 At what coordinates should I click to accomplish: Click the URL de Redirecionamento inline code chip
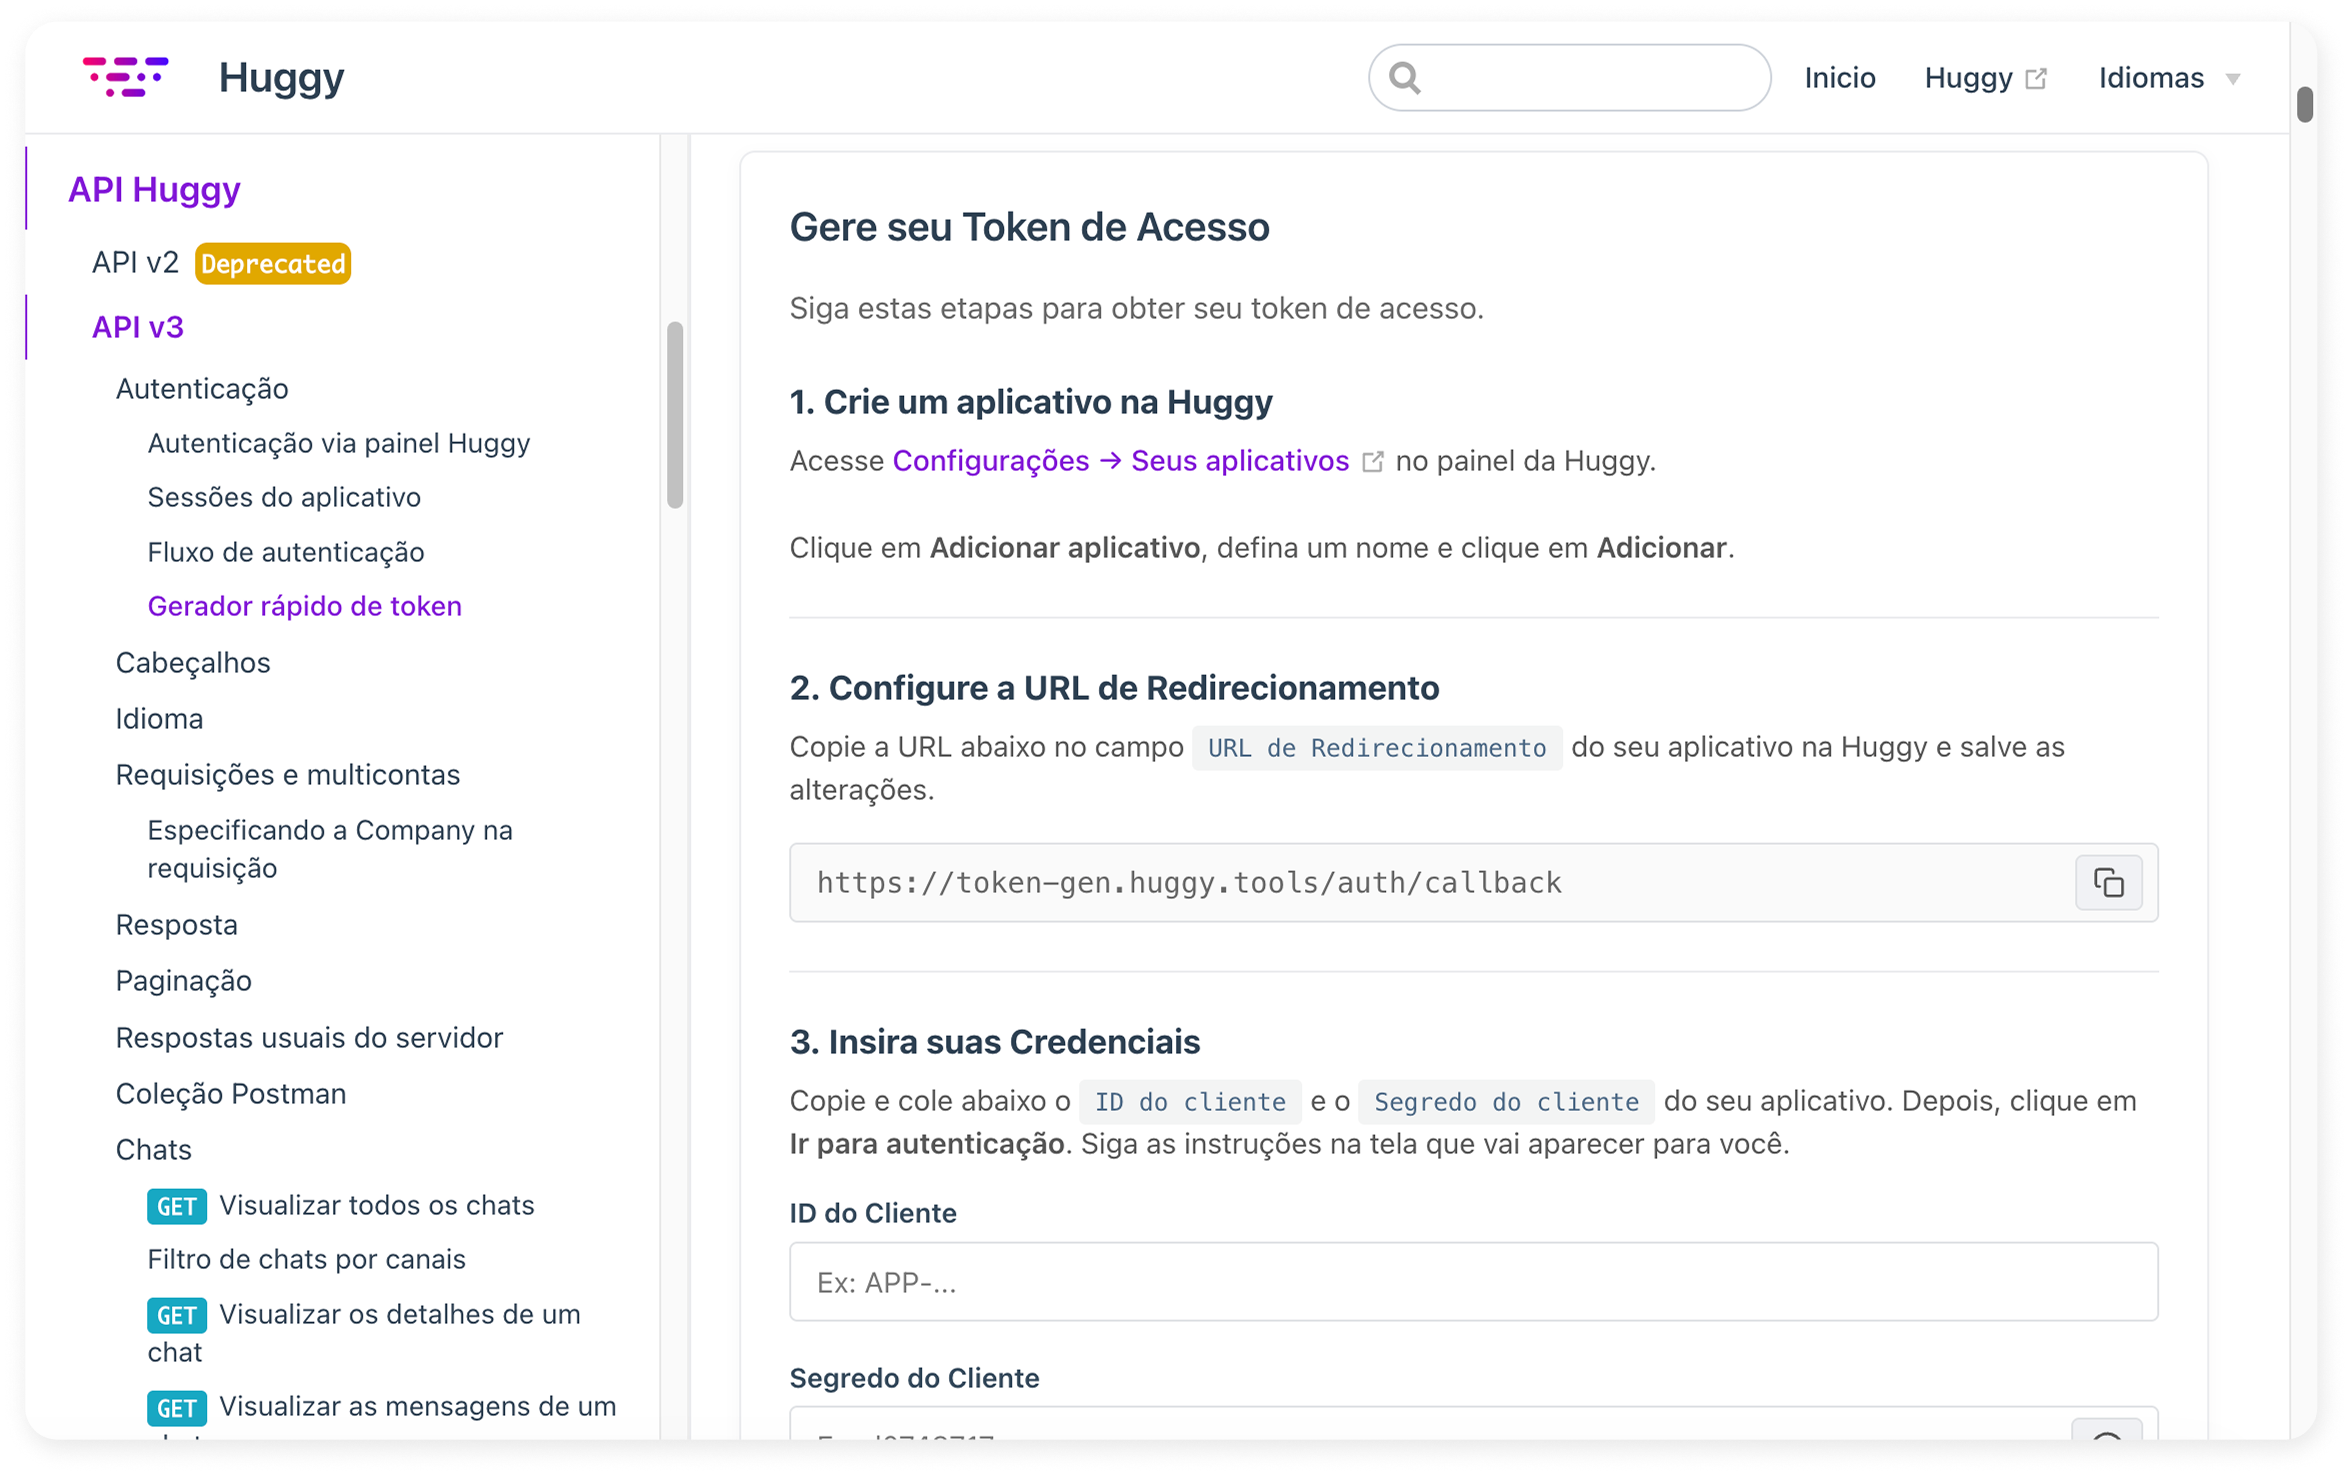point(1377,748)
